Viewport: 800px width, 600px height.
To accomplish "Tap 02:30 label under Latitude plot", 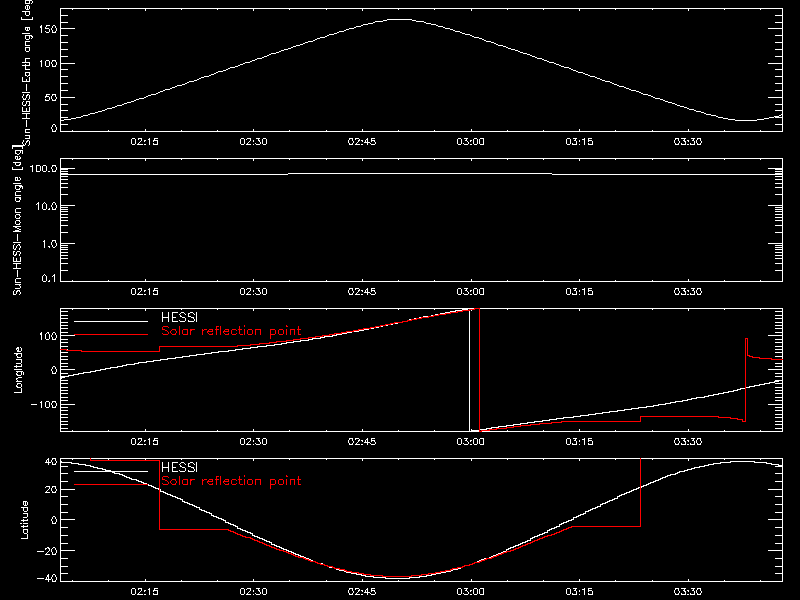I will pyautogui.click(x=253, y=591).
